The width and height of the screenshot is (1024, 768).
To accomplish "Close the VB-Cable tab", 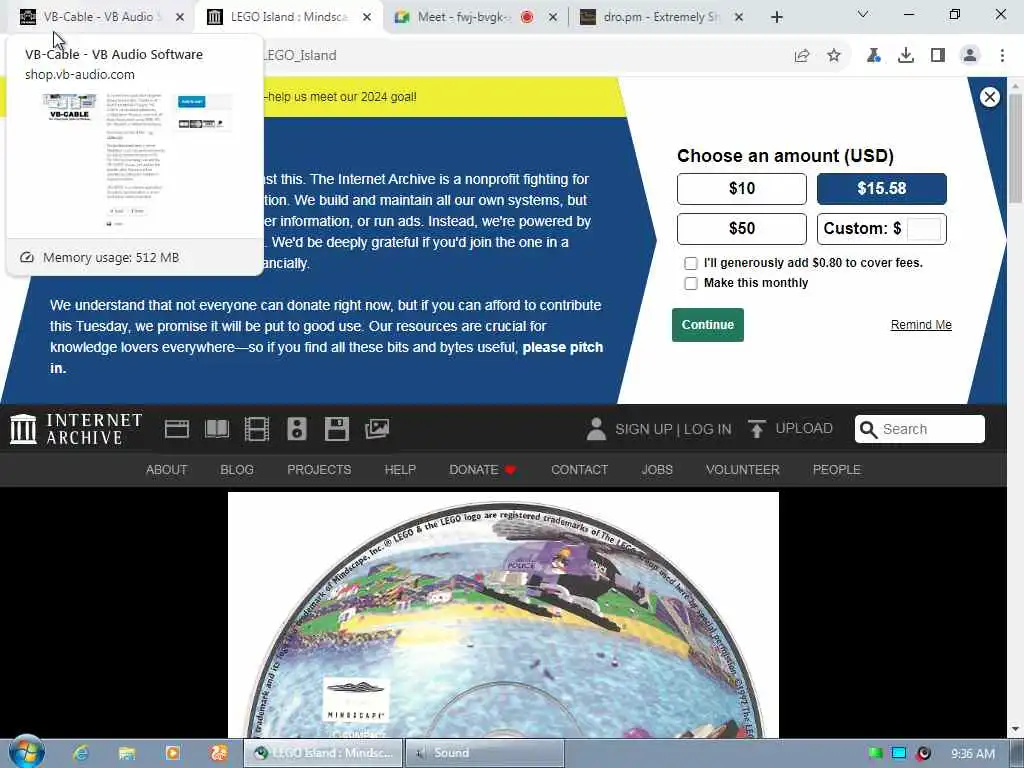I will click(x=180, y=18).
